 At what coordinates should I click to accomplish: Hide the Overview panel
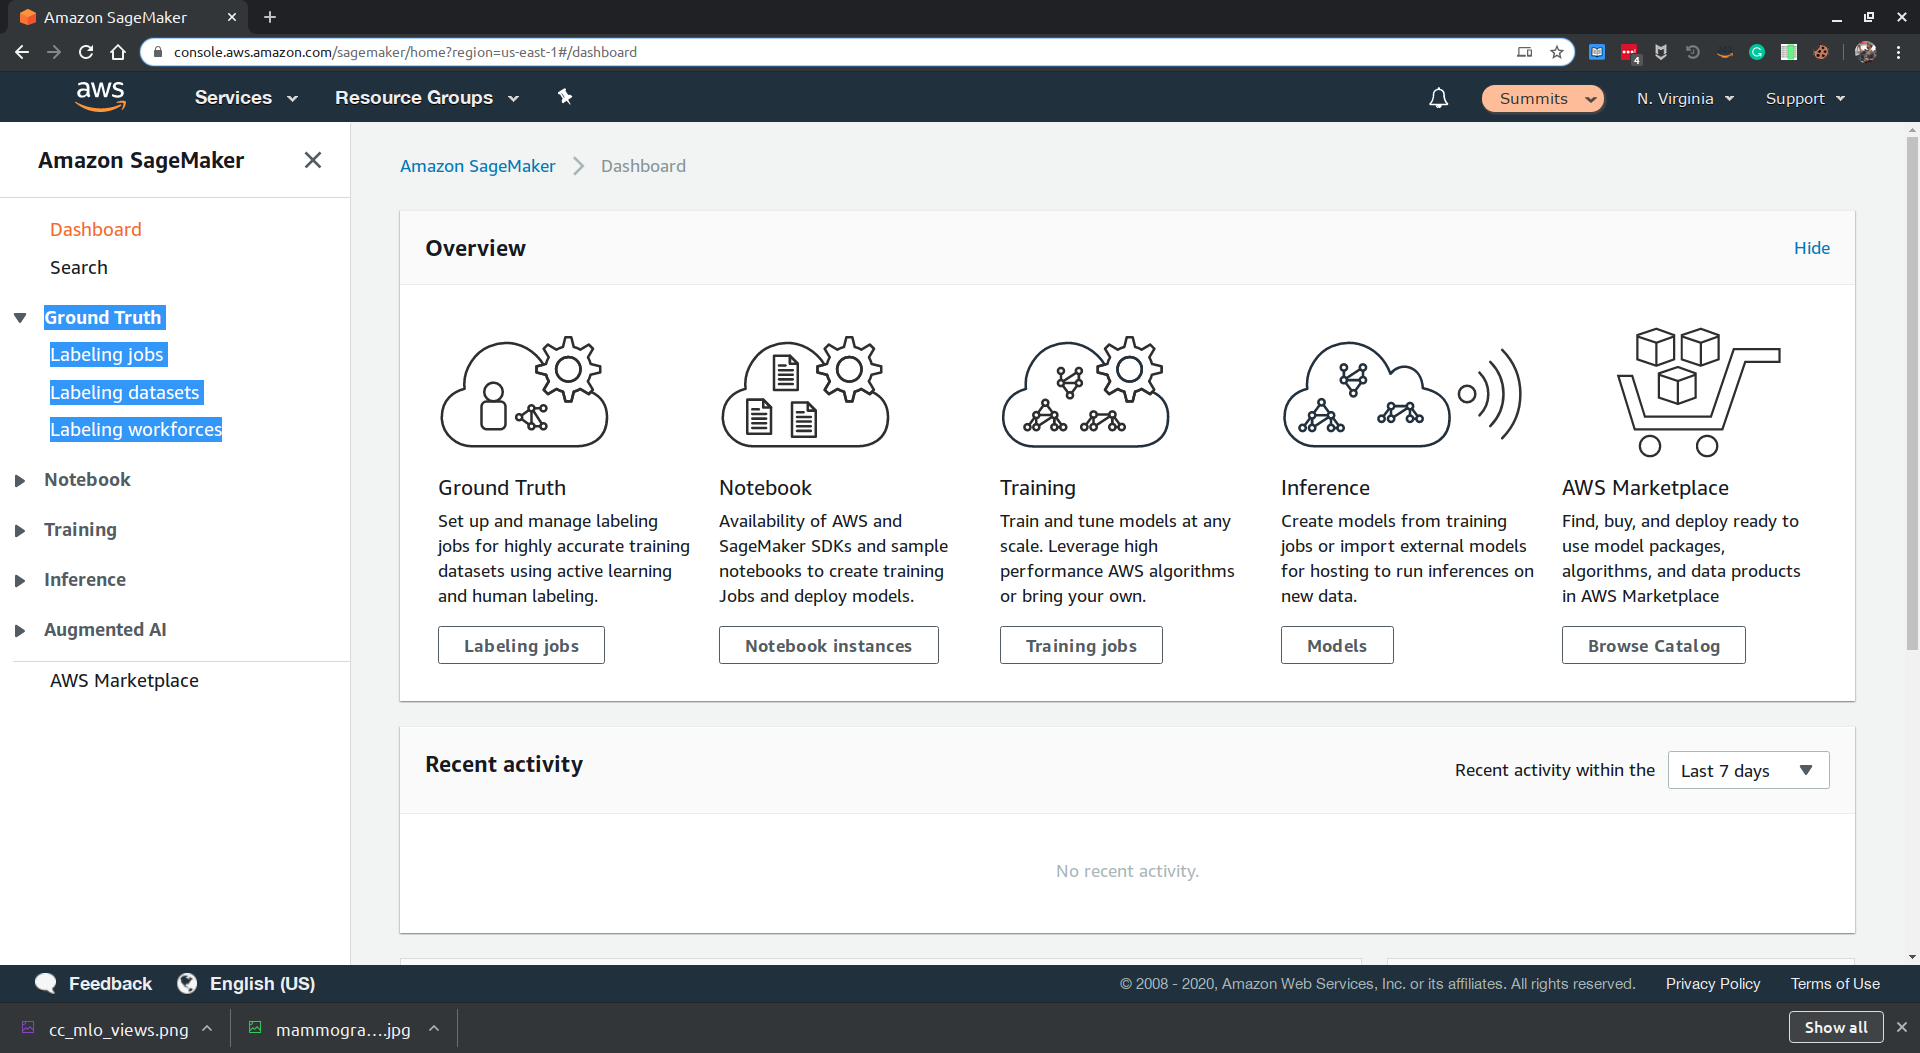(x=1811, y=247)
